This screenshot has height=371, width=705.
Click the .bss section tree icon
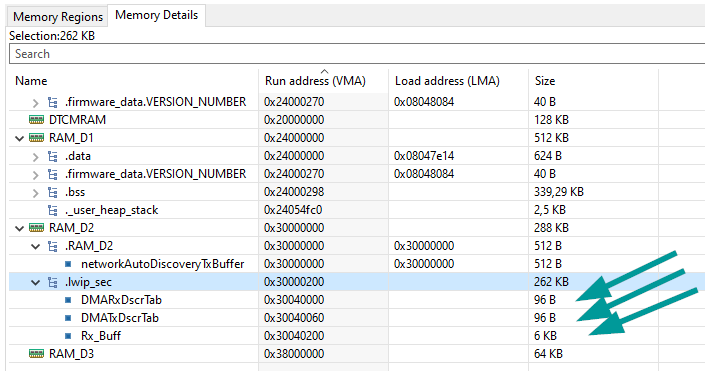[53, 192]
